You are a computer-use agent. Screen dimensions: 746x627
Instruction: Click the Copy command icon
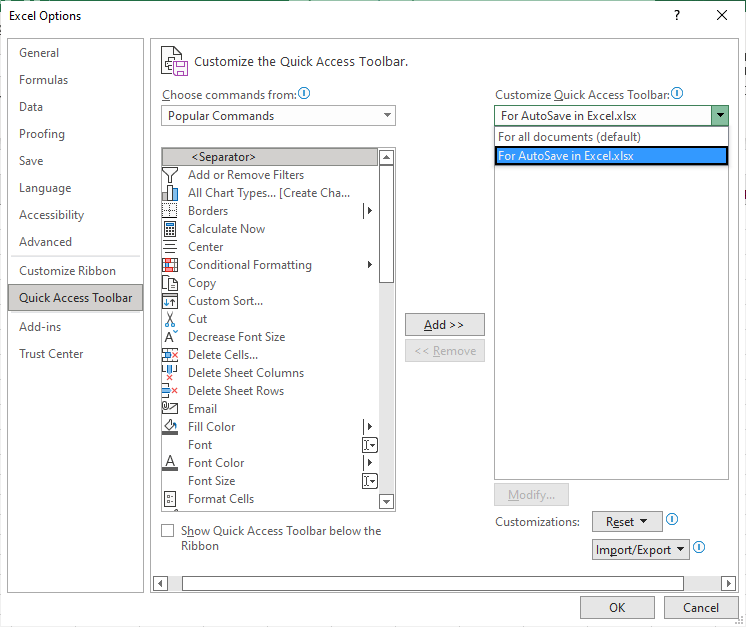pos(170,283)
